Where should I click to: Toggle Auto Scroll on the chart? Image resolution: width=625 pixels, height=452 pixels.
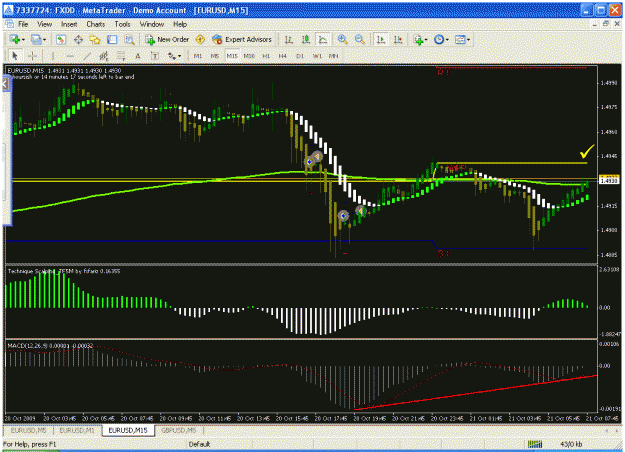[x=381, y=39]
